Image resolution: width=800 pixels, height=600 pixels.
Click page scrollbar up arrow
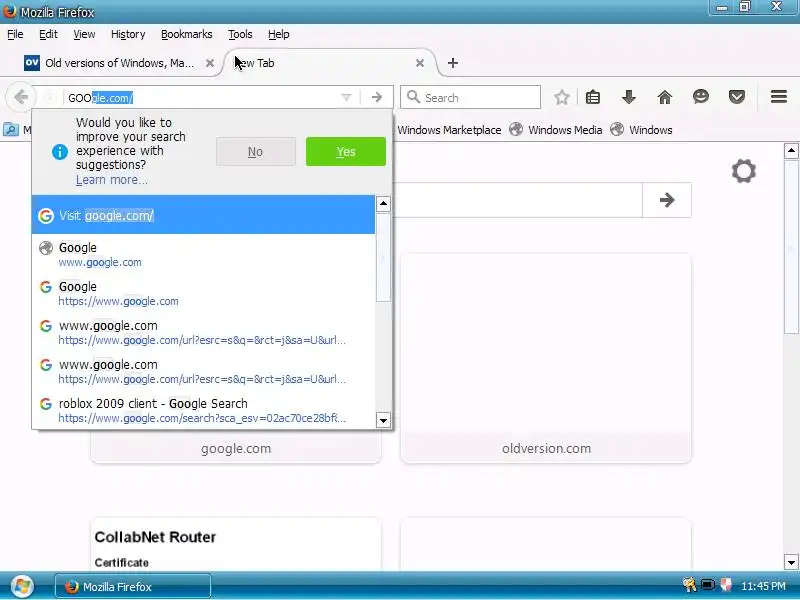[x=791, y=151]
